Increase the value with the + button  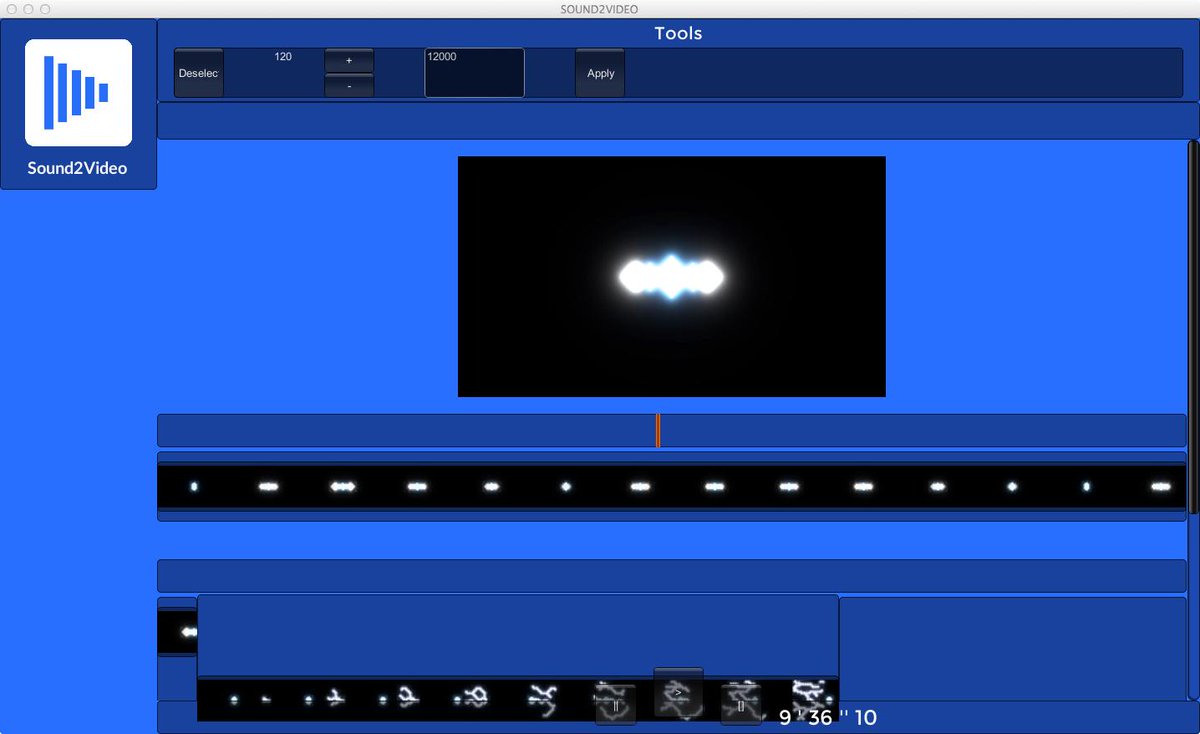[349, 60]
